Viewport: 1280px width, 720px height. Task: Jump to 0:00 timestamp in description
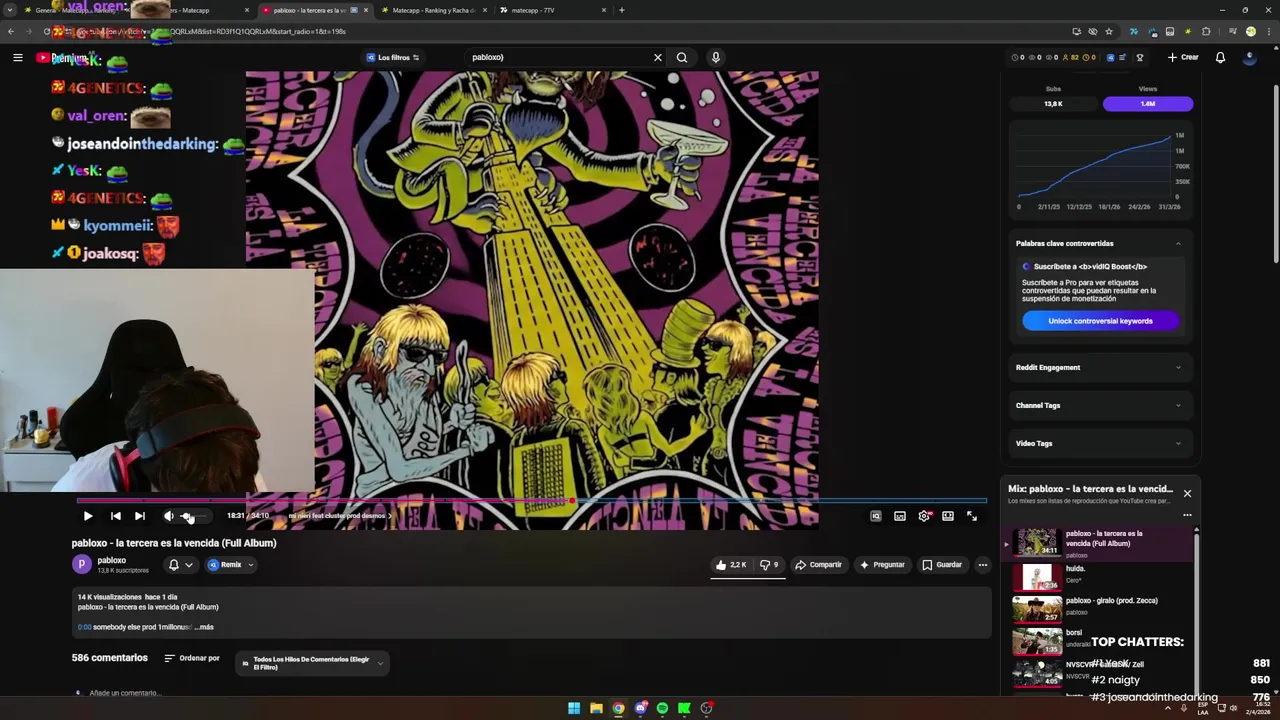point(84,627)
